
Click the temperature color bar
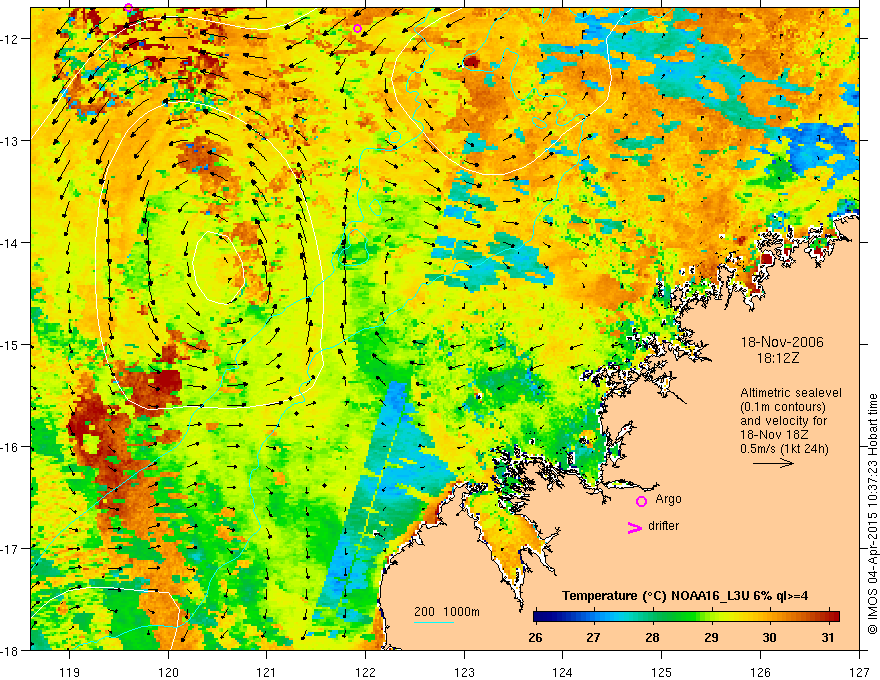pyautogui.click(x=686, y=617)
